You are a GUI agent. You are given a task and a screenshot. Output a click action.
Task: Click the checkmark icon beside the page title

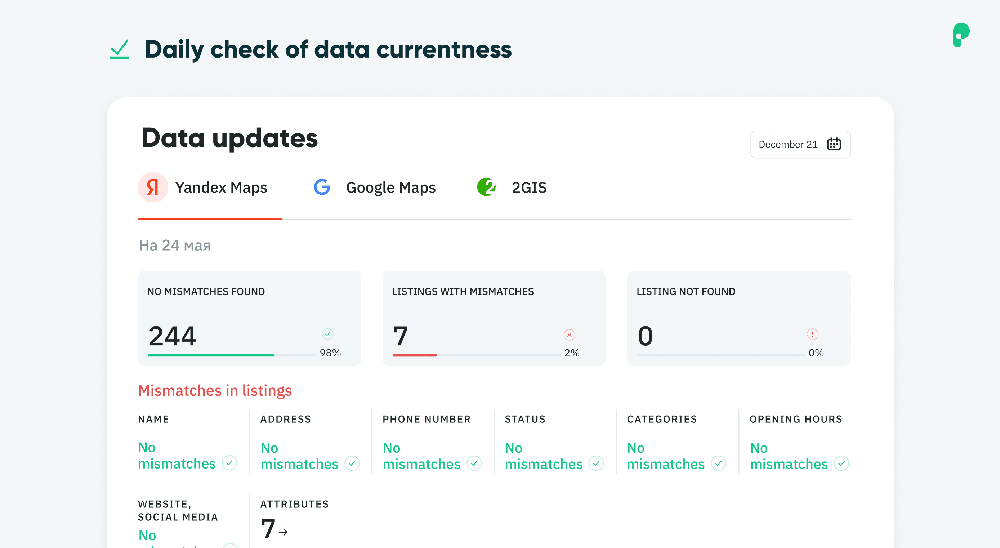(x=120, y=49)
